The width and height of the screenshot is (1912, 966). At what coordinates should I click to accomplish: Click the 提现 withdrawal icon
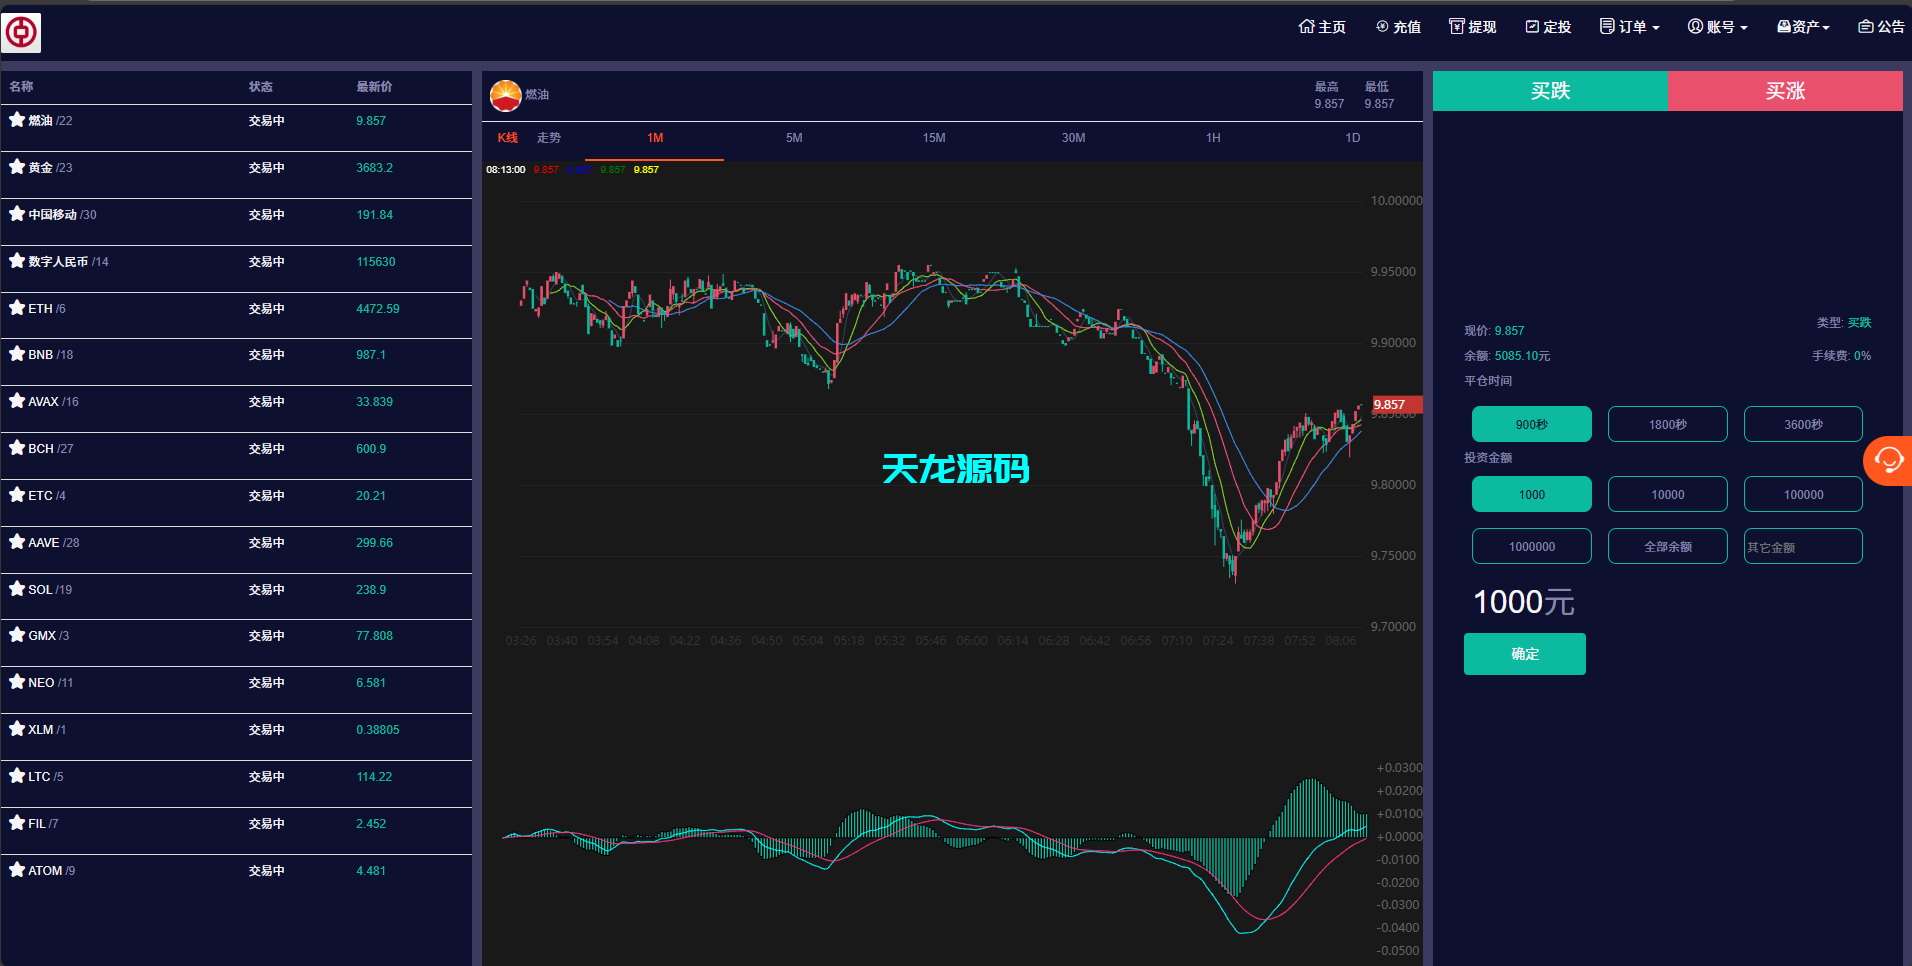coord(1457,26)
